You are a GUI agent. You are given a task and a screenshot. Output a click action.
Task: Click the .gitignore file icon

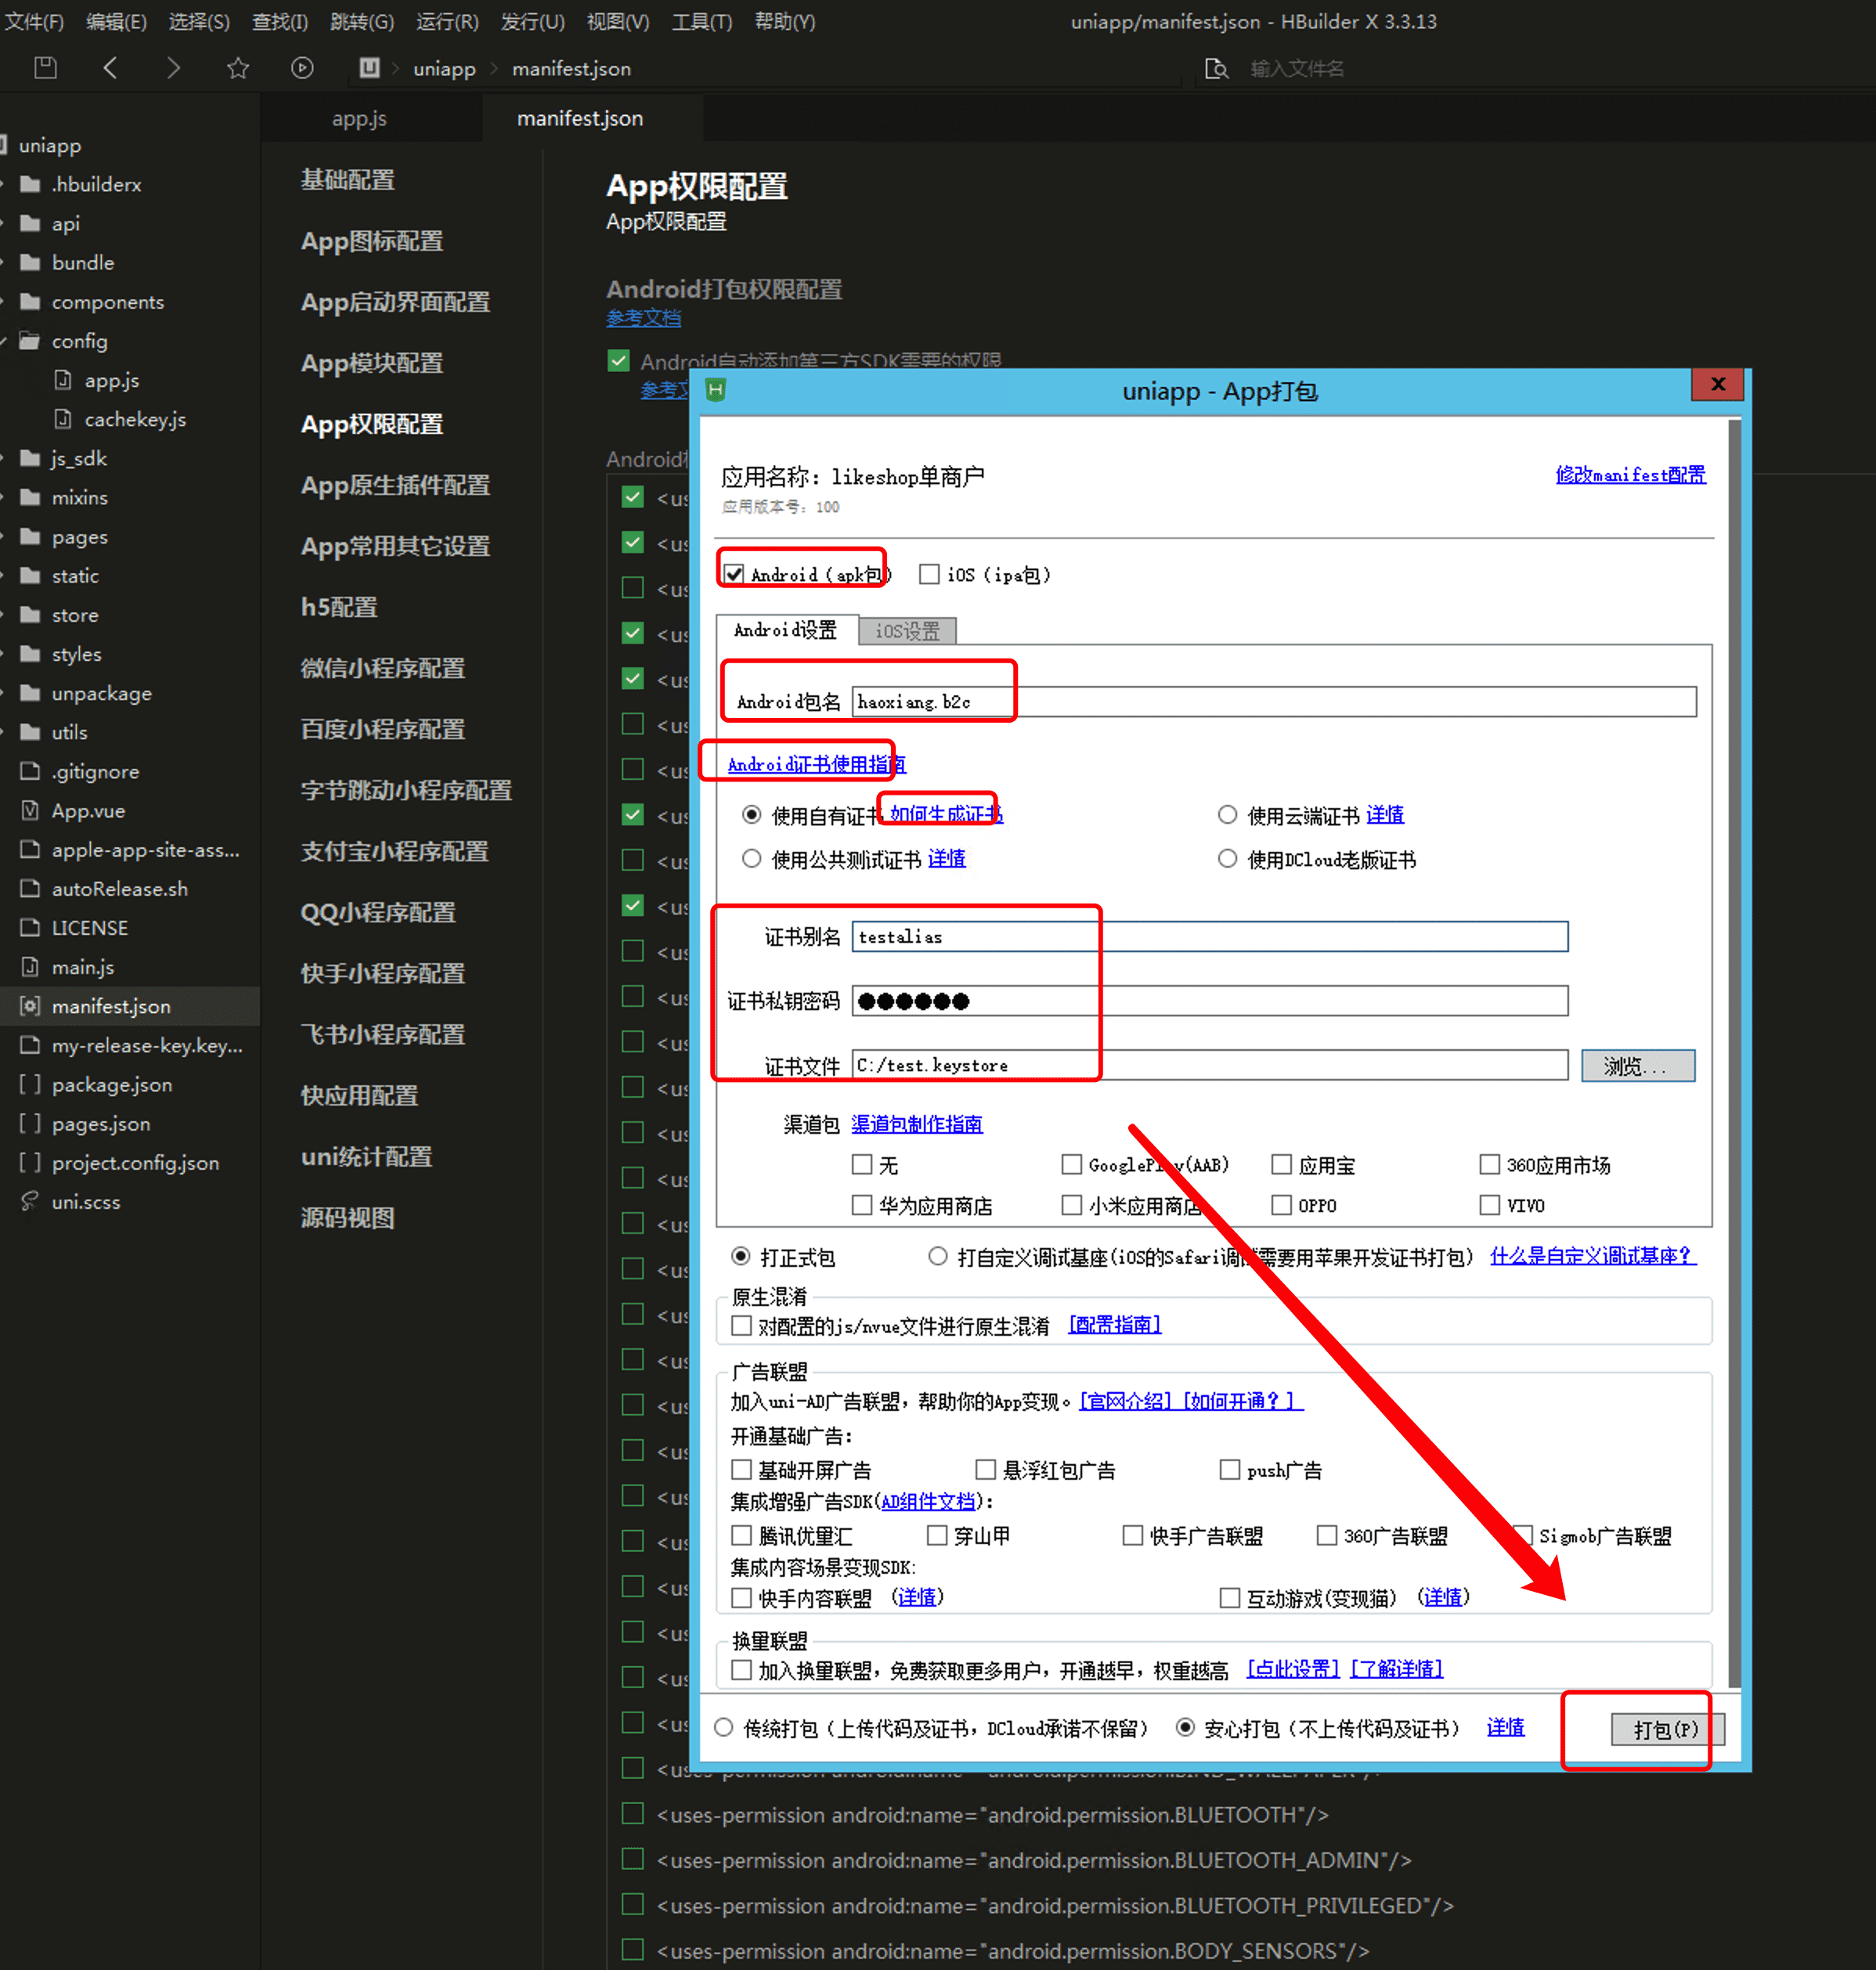[31, 771]
